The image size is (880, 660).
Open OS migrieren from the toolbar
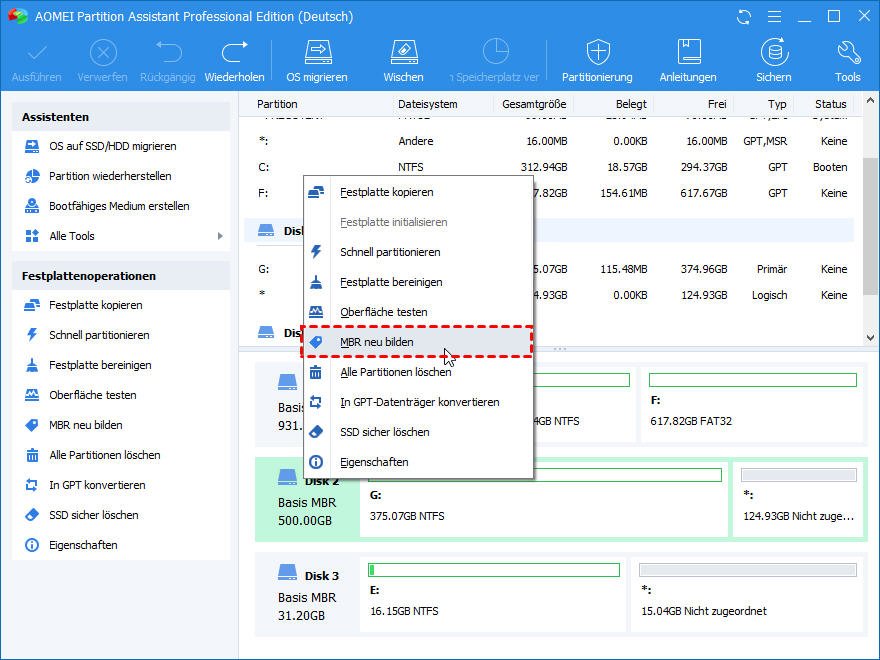[317, 61]
